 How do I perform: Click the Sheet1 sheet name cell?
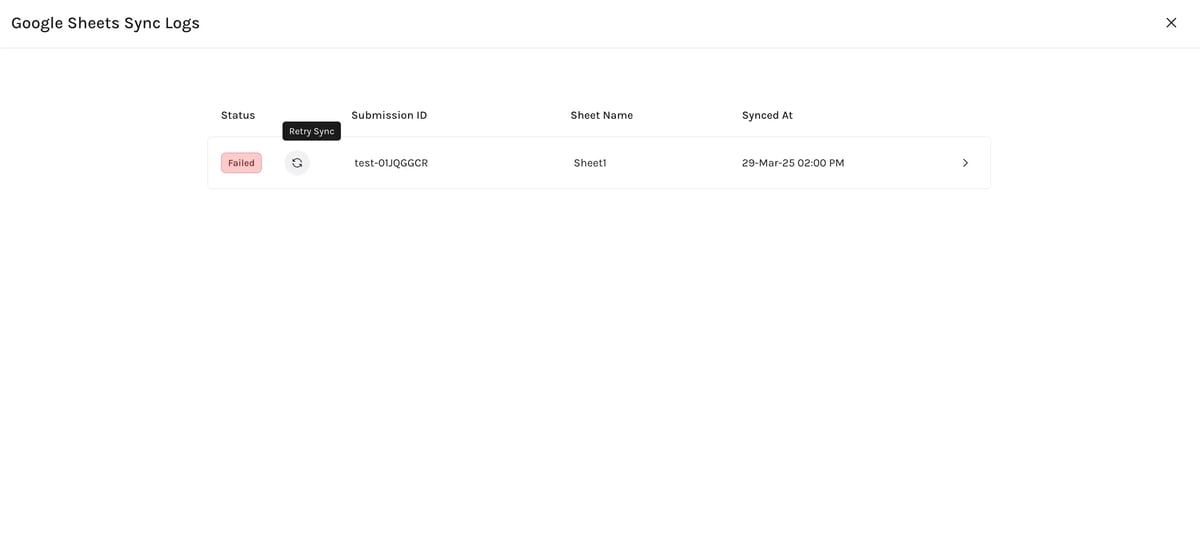click(x=590, y=163)
